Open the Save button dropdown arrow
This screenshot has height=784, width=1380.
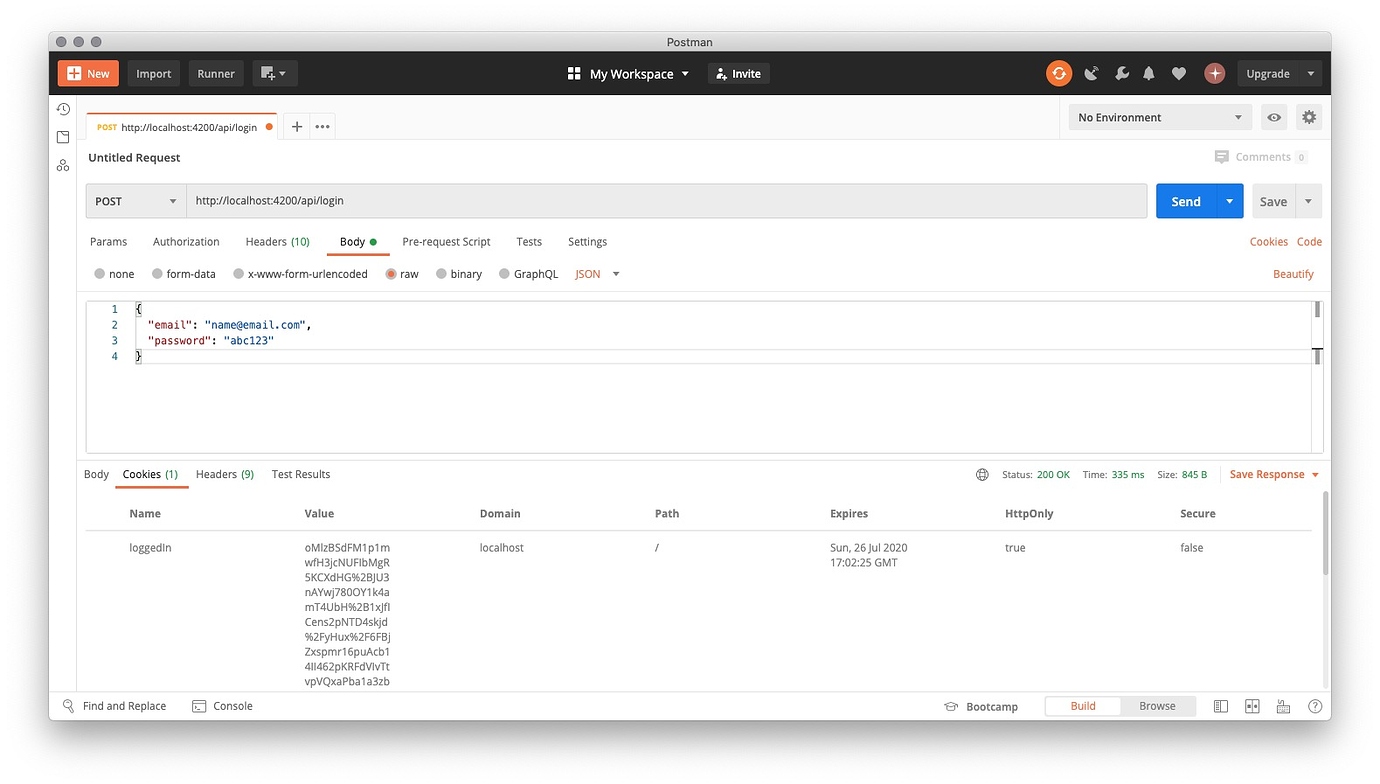pyautogui.click(x=1308, y=201)
